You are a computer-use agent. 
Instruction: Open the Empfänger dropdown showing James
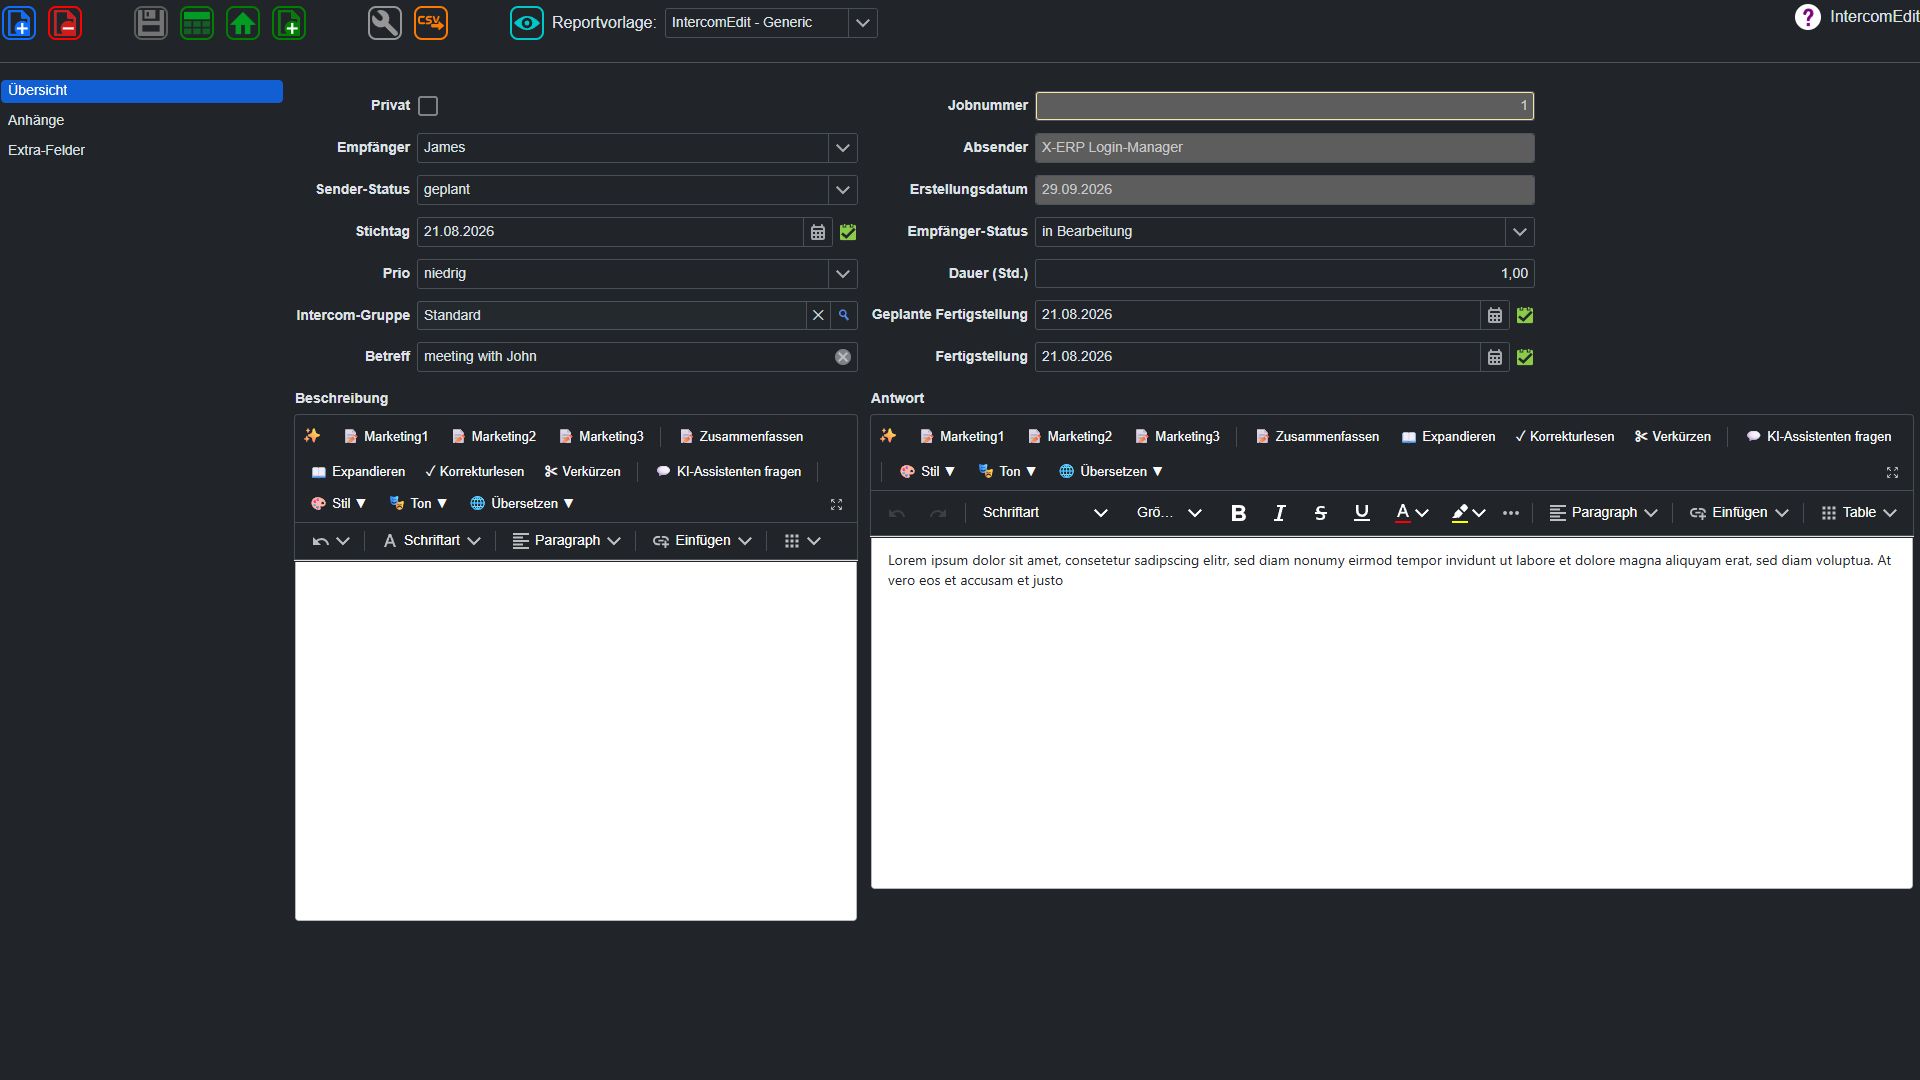point(843,148)
